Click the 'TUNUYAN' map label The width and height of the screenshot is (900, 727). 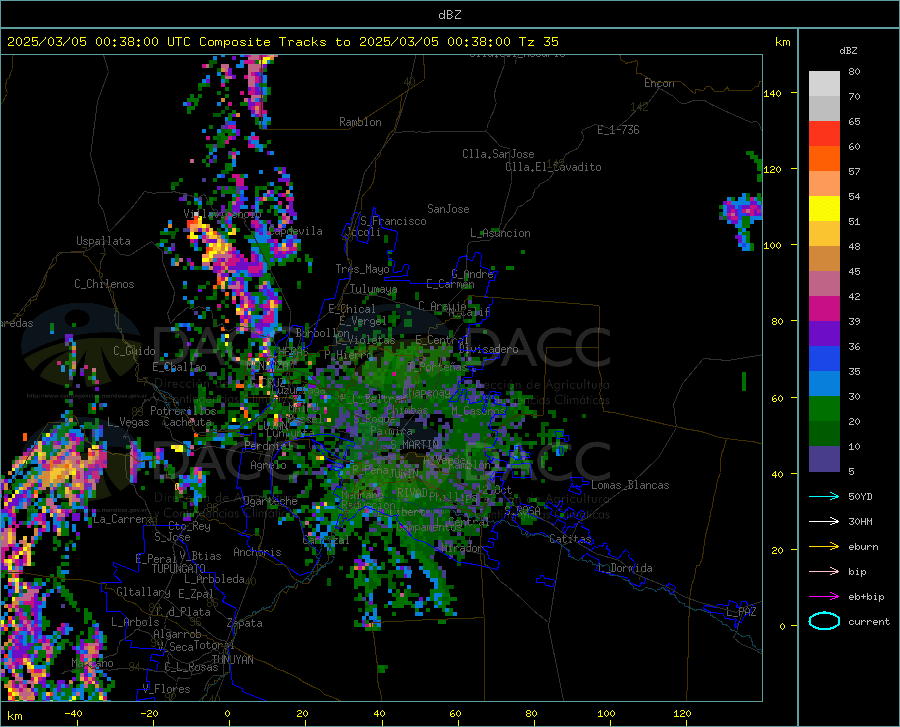click(232, 660)
